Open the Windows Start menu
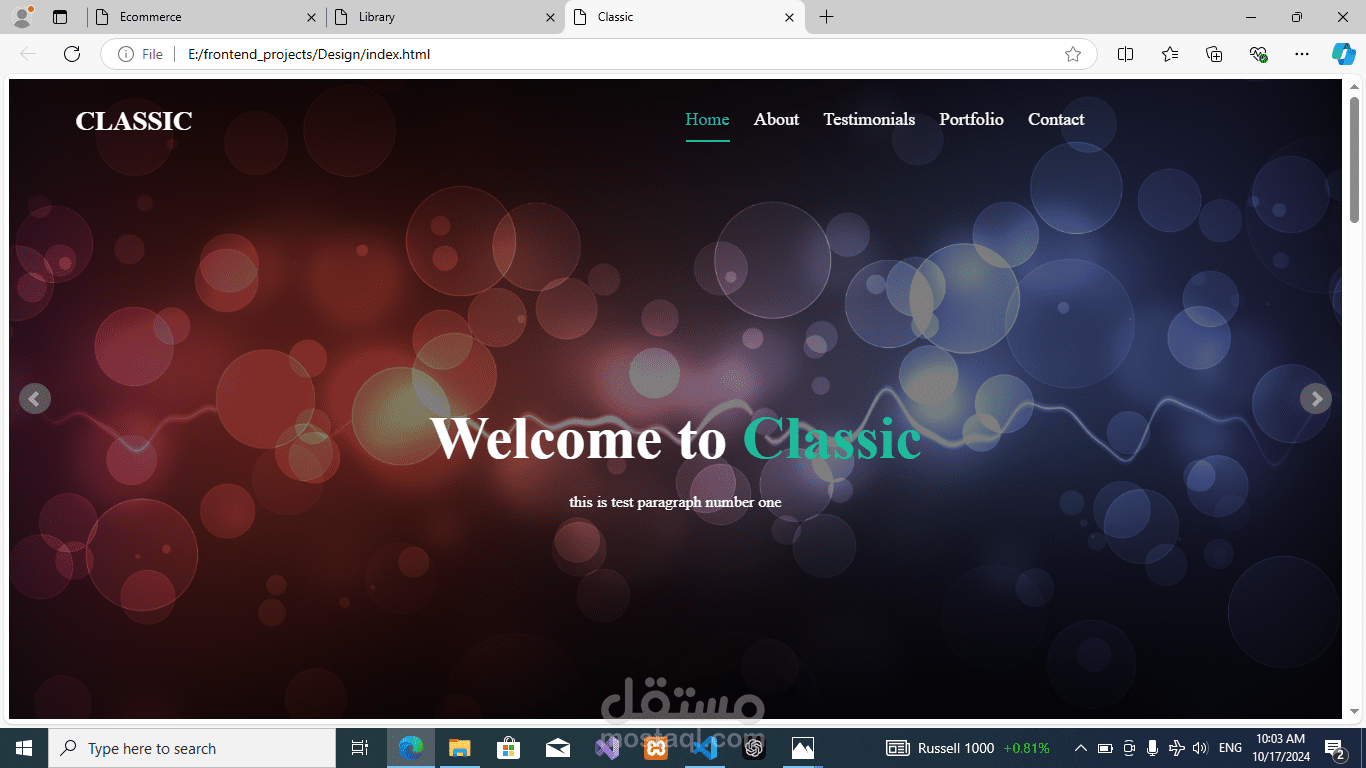This screenshot has width=1366, height=768. click(x=24, y=748)
